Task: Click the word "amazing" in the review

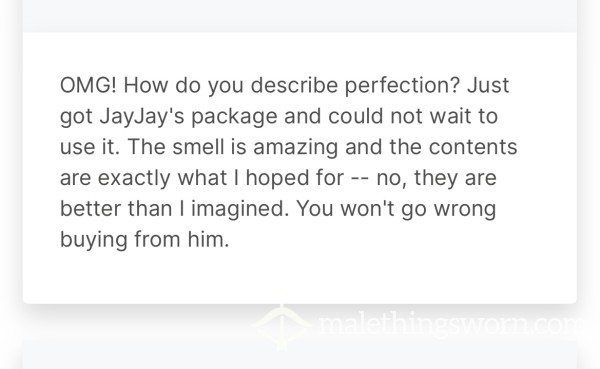Action: 296,148
